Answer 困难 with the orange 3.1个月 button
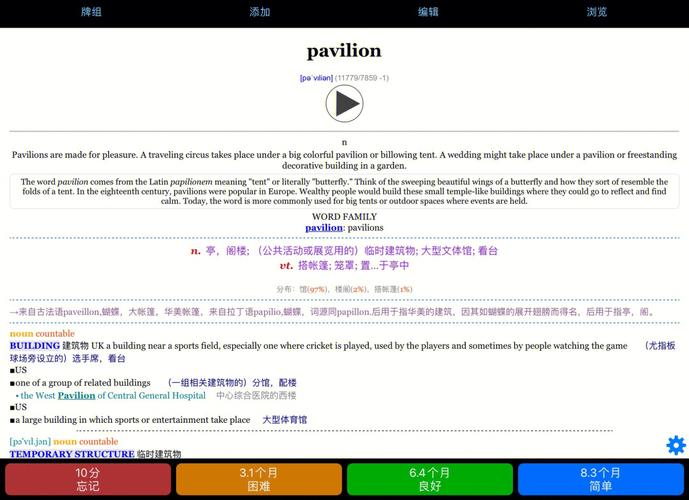689x500 pixels. [x=259, y=479]
